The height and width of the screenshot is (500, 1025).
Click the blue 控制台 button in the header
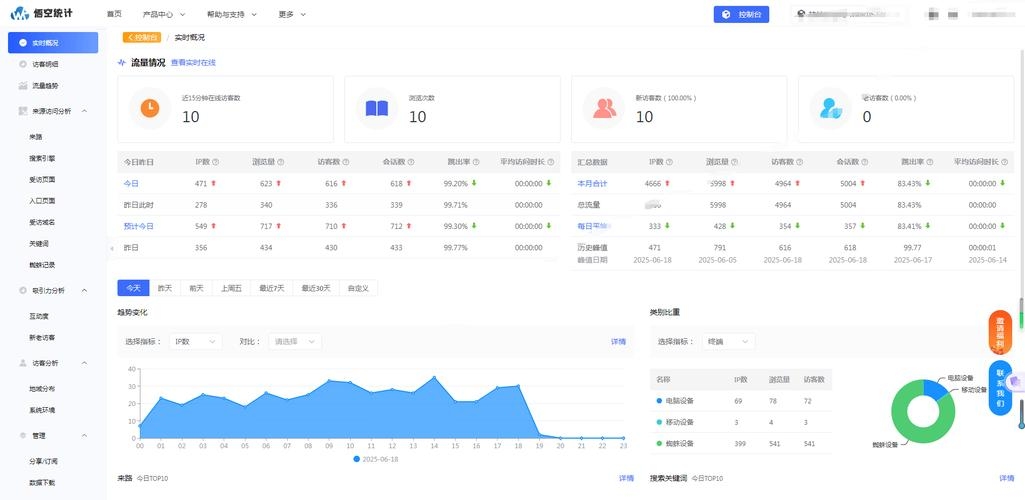pyautogui.click(x=741, y=15)
